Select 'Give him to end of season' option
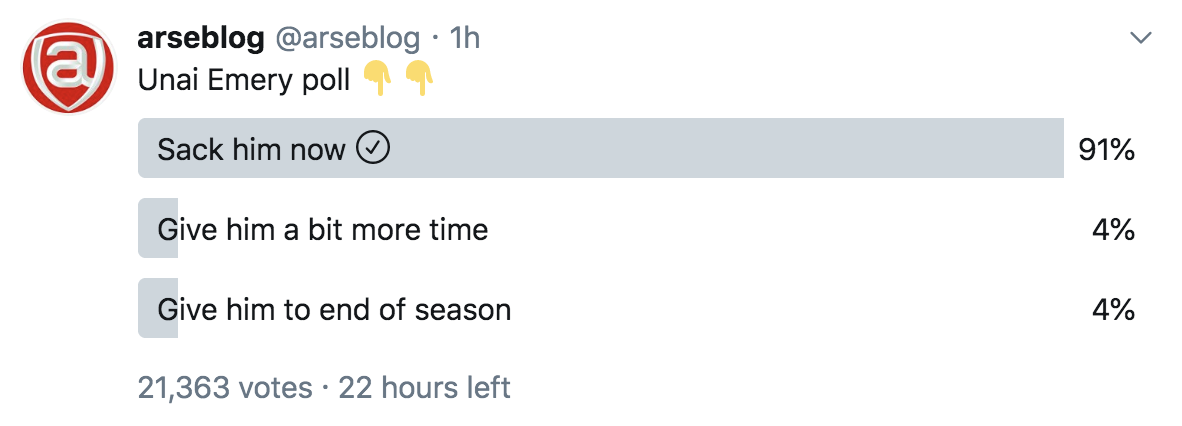 (334, 309)
